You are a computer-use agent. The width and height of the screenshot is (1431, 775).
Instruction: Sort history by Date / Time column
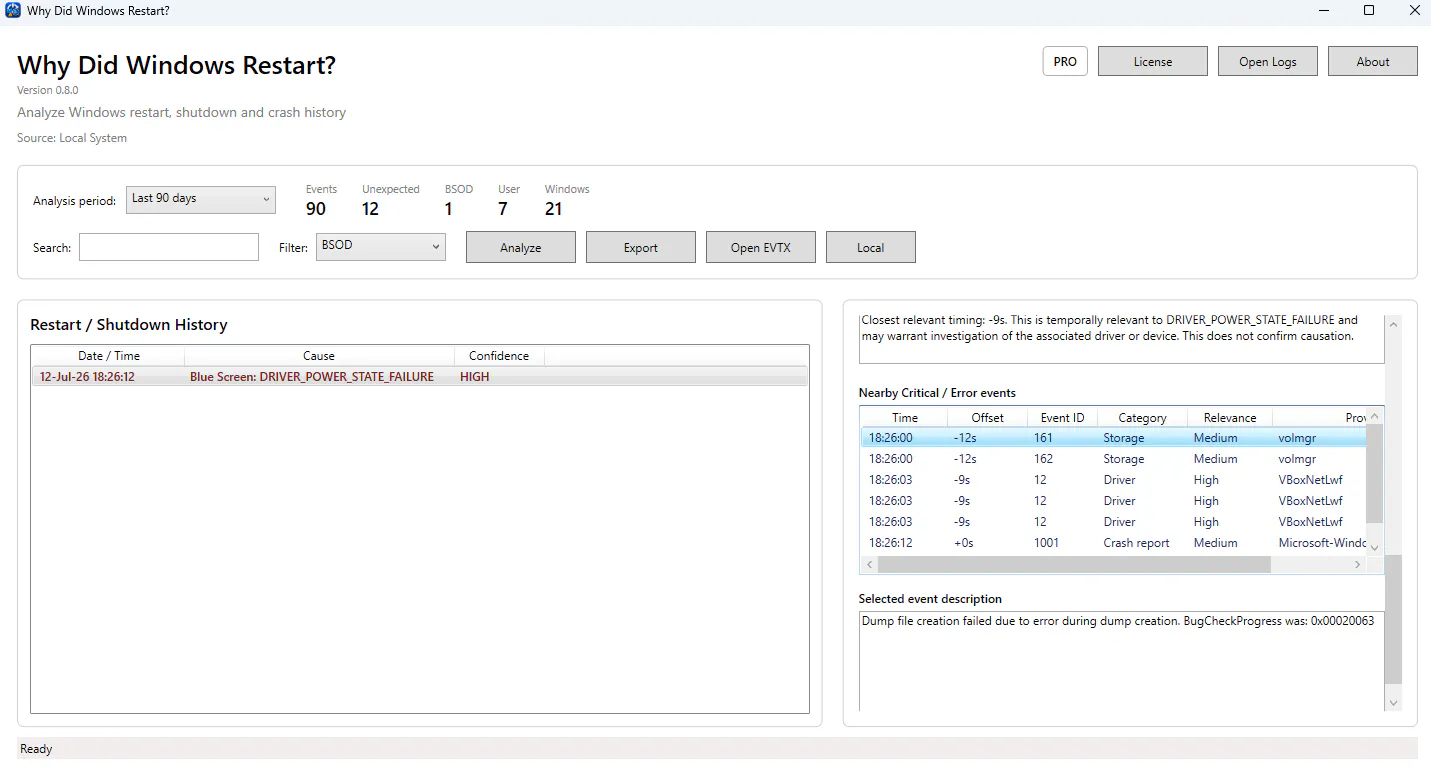click(108, 356)
